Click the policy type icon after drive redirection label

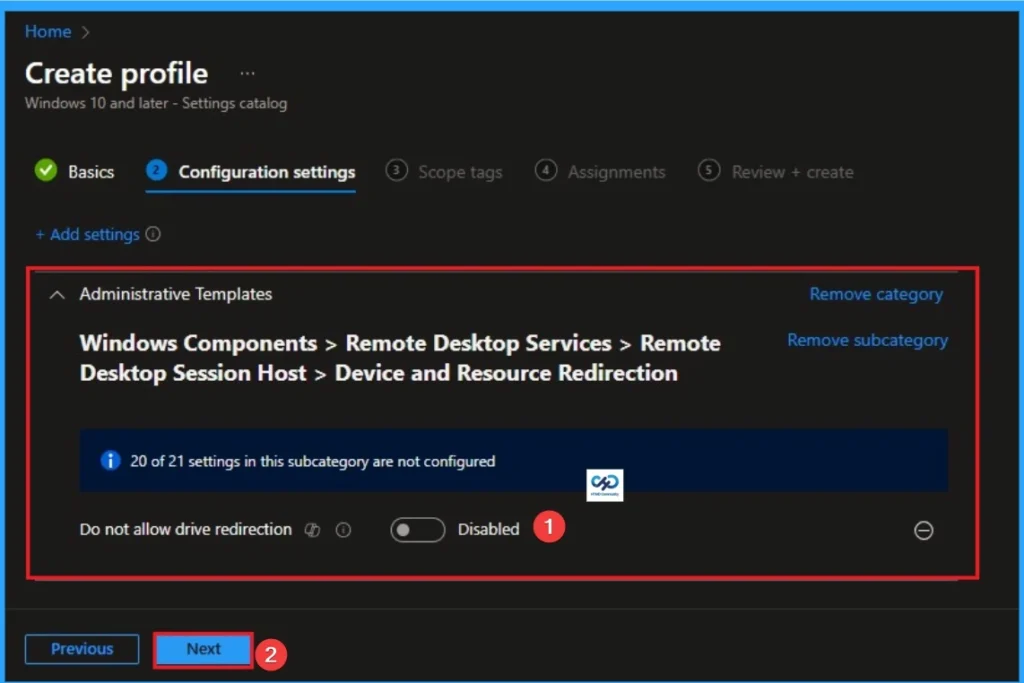312,530
